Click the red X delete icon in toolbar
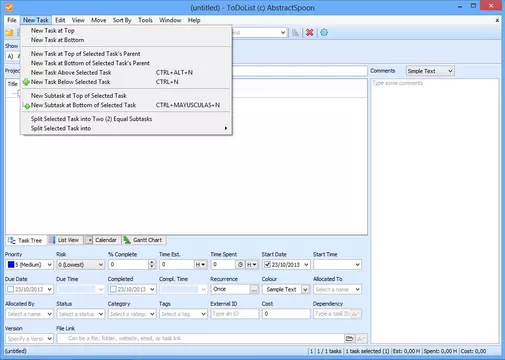The height and width of the screenshot is (360, 505). (x=310, y=32)
